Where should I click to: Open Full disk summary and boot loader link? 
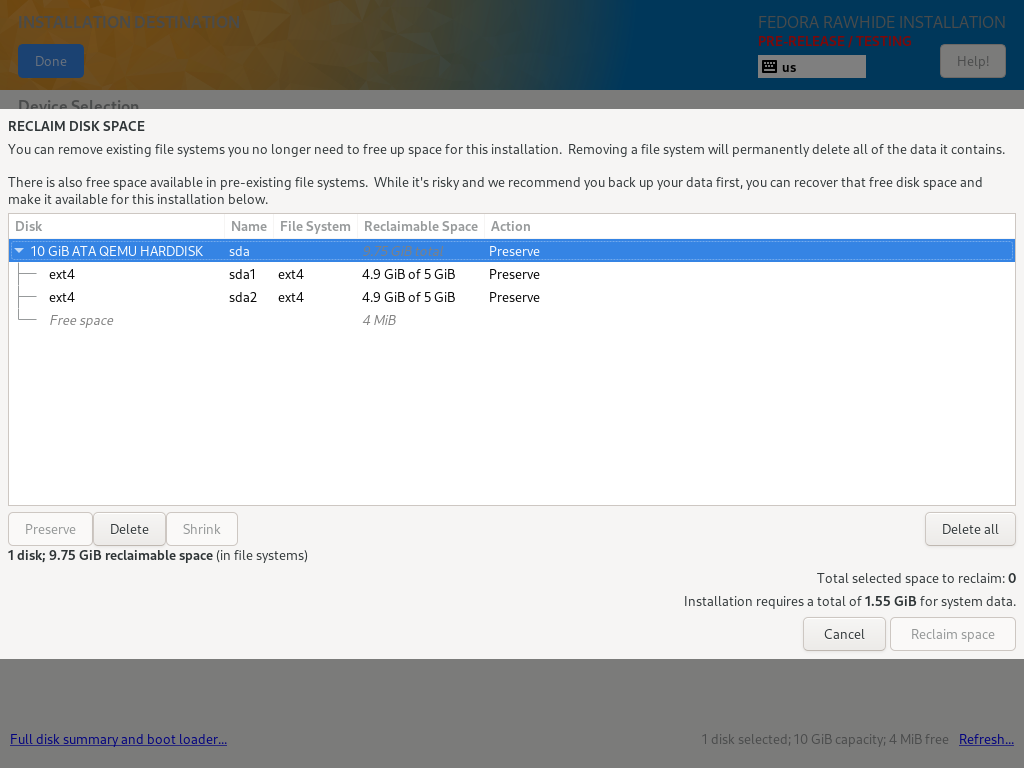pyautogui.click(x=118, y=739)
